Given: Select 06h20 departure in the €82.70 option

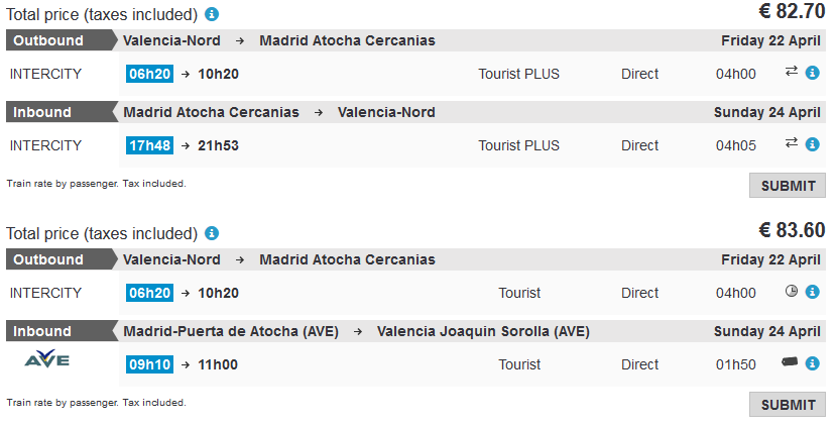Looking at the screenshot, I should pyautogui.click(x=149, y=74).
